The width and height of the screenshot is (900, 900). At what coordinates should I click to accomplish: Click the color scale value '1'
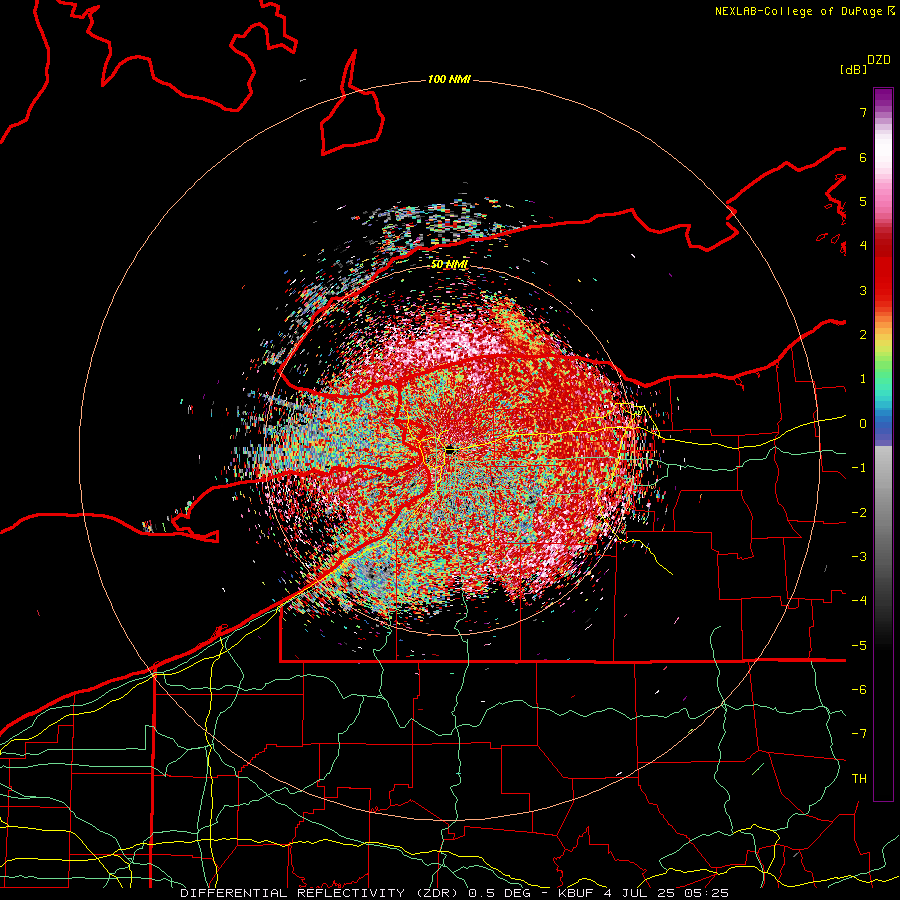coord(863,379)
